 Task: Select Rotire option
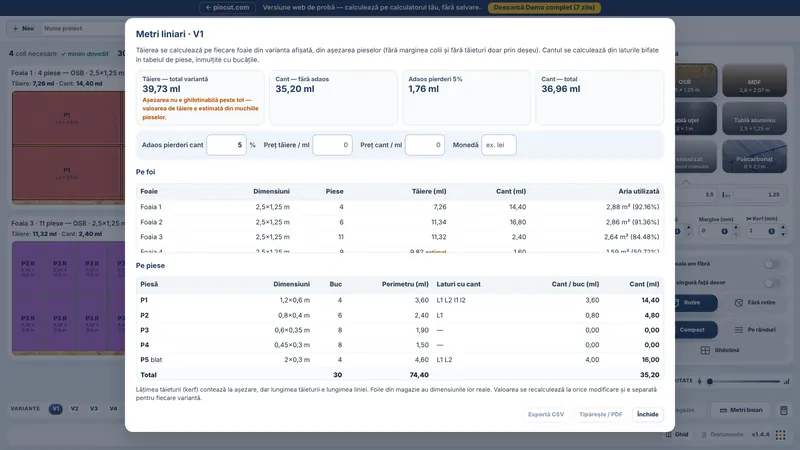[x=696, y=303]
